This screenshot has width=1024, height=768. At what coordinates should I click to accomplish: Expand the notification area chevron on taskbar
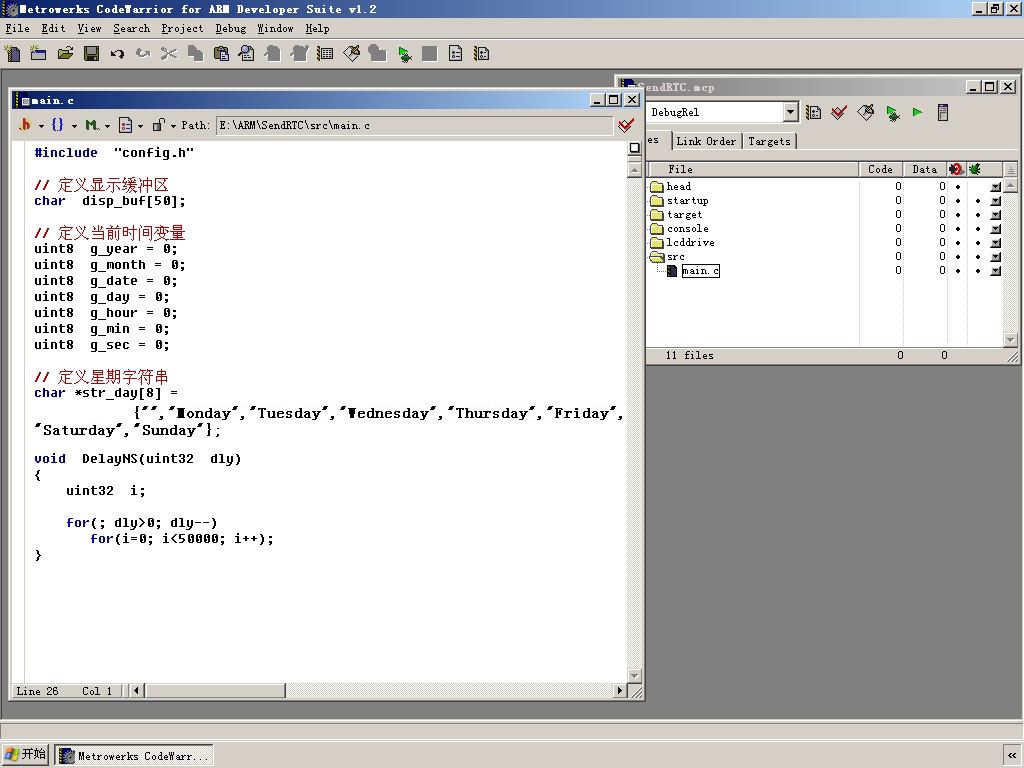(1012, 756)
